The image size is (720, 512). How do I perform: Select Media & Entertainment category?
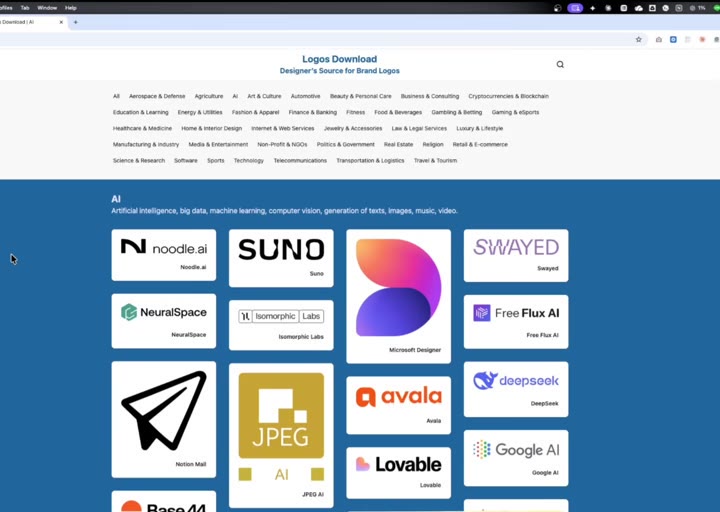pos(218,145)
